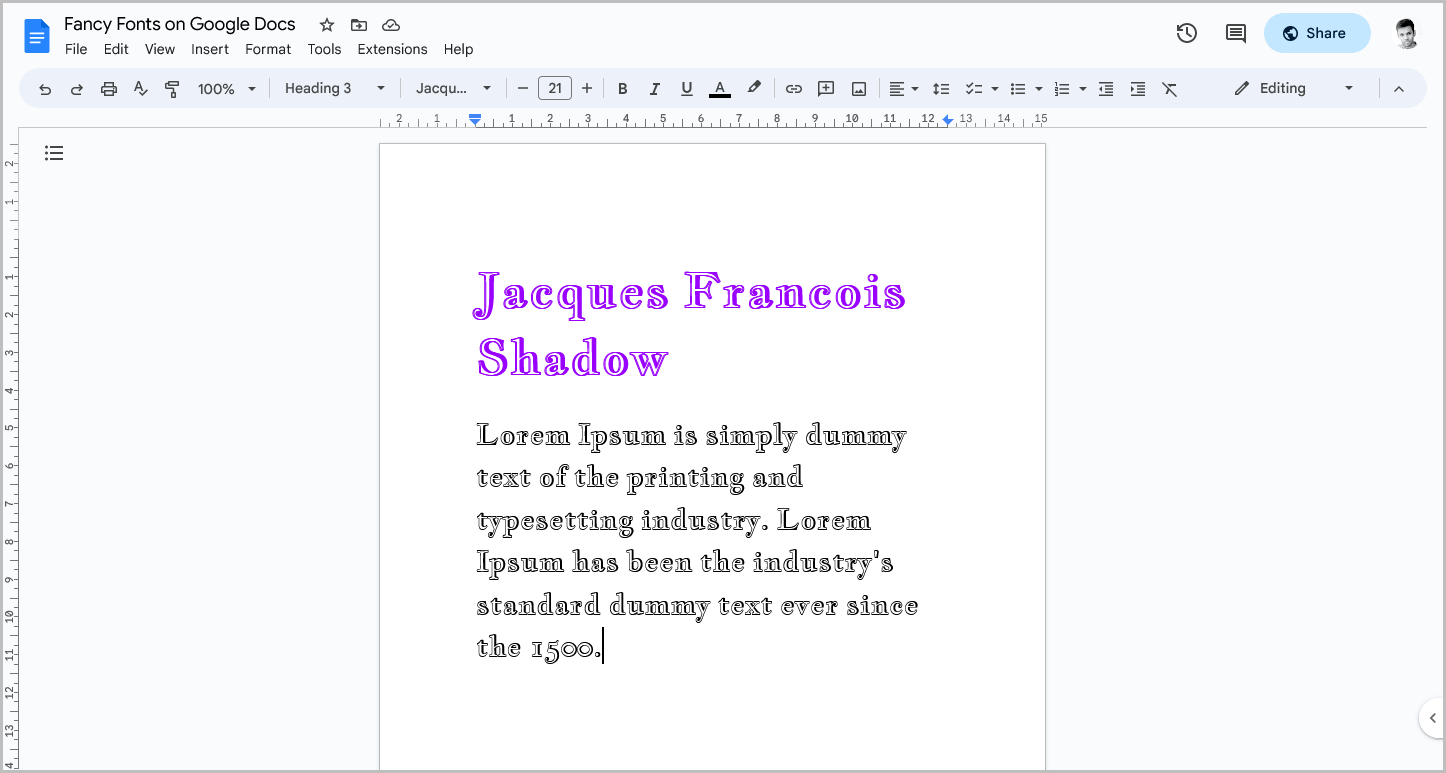Toggle italic formatting

click(654, 88)
